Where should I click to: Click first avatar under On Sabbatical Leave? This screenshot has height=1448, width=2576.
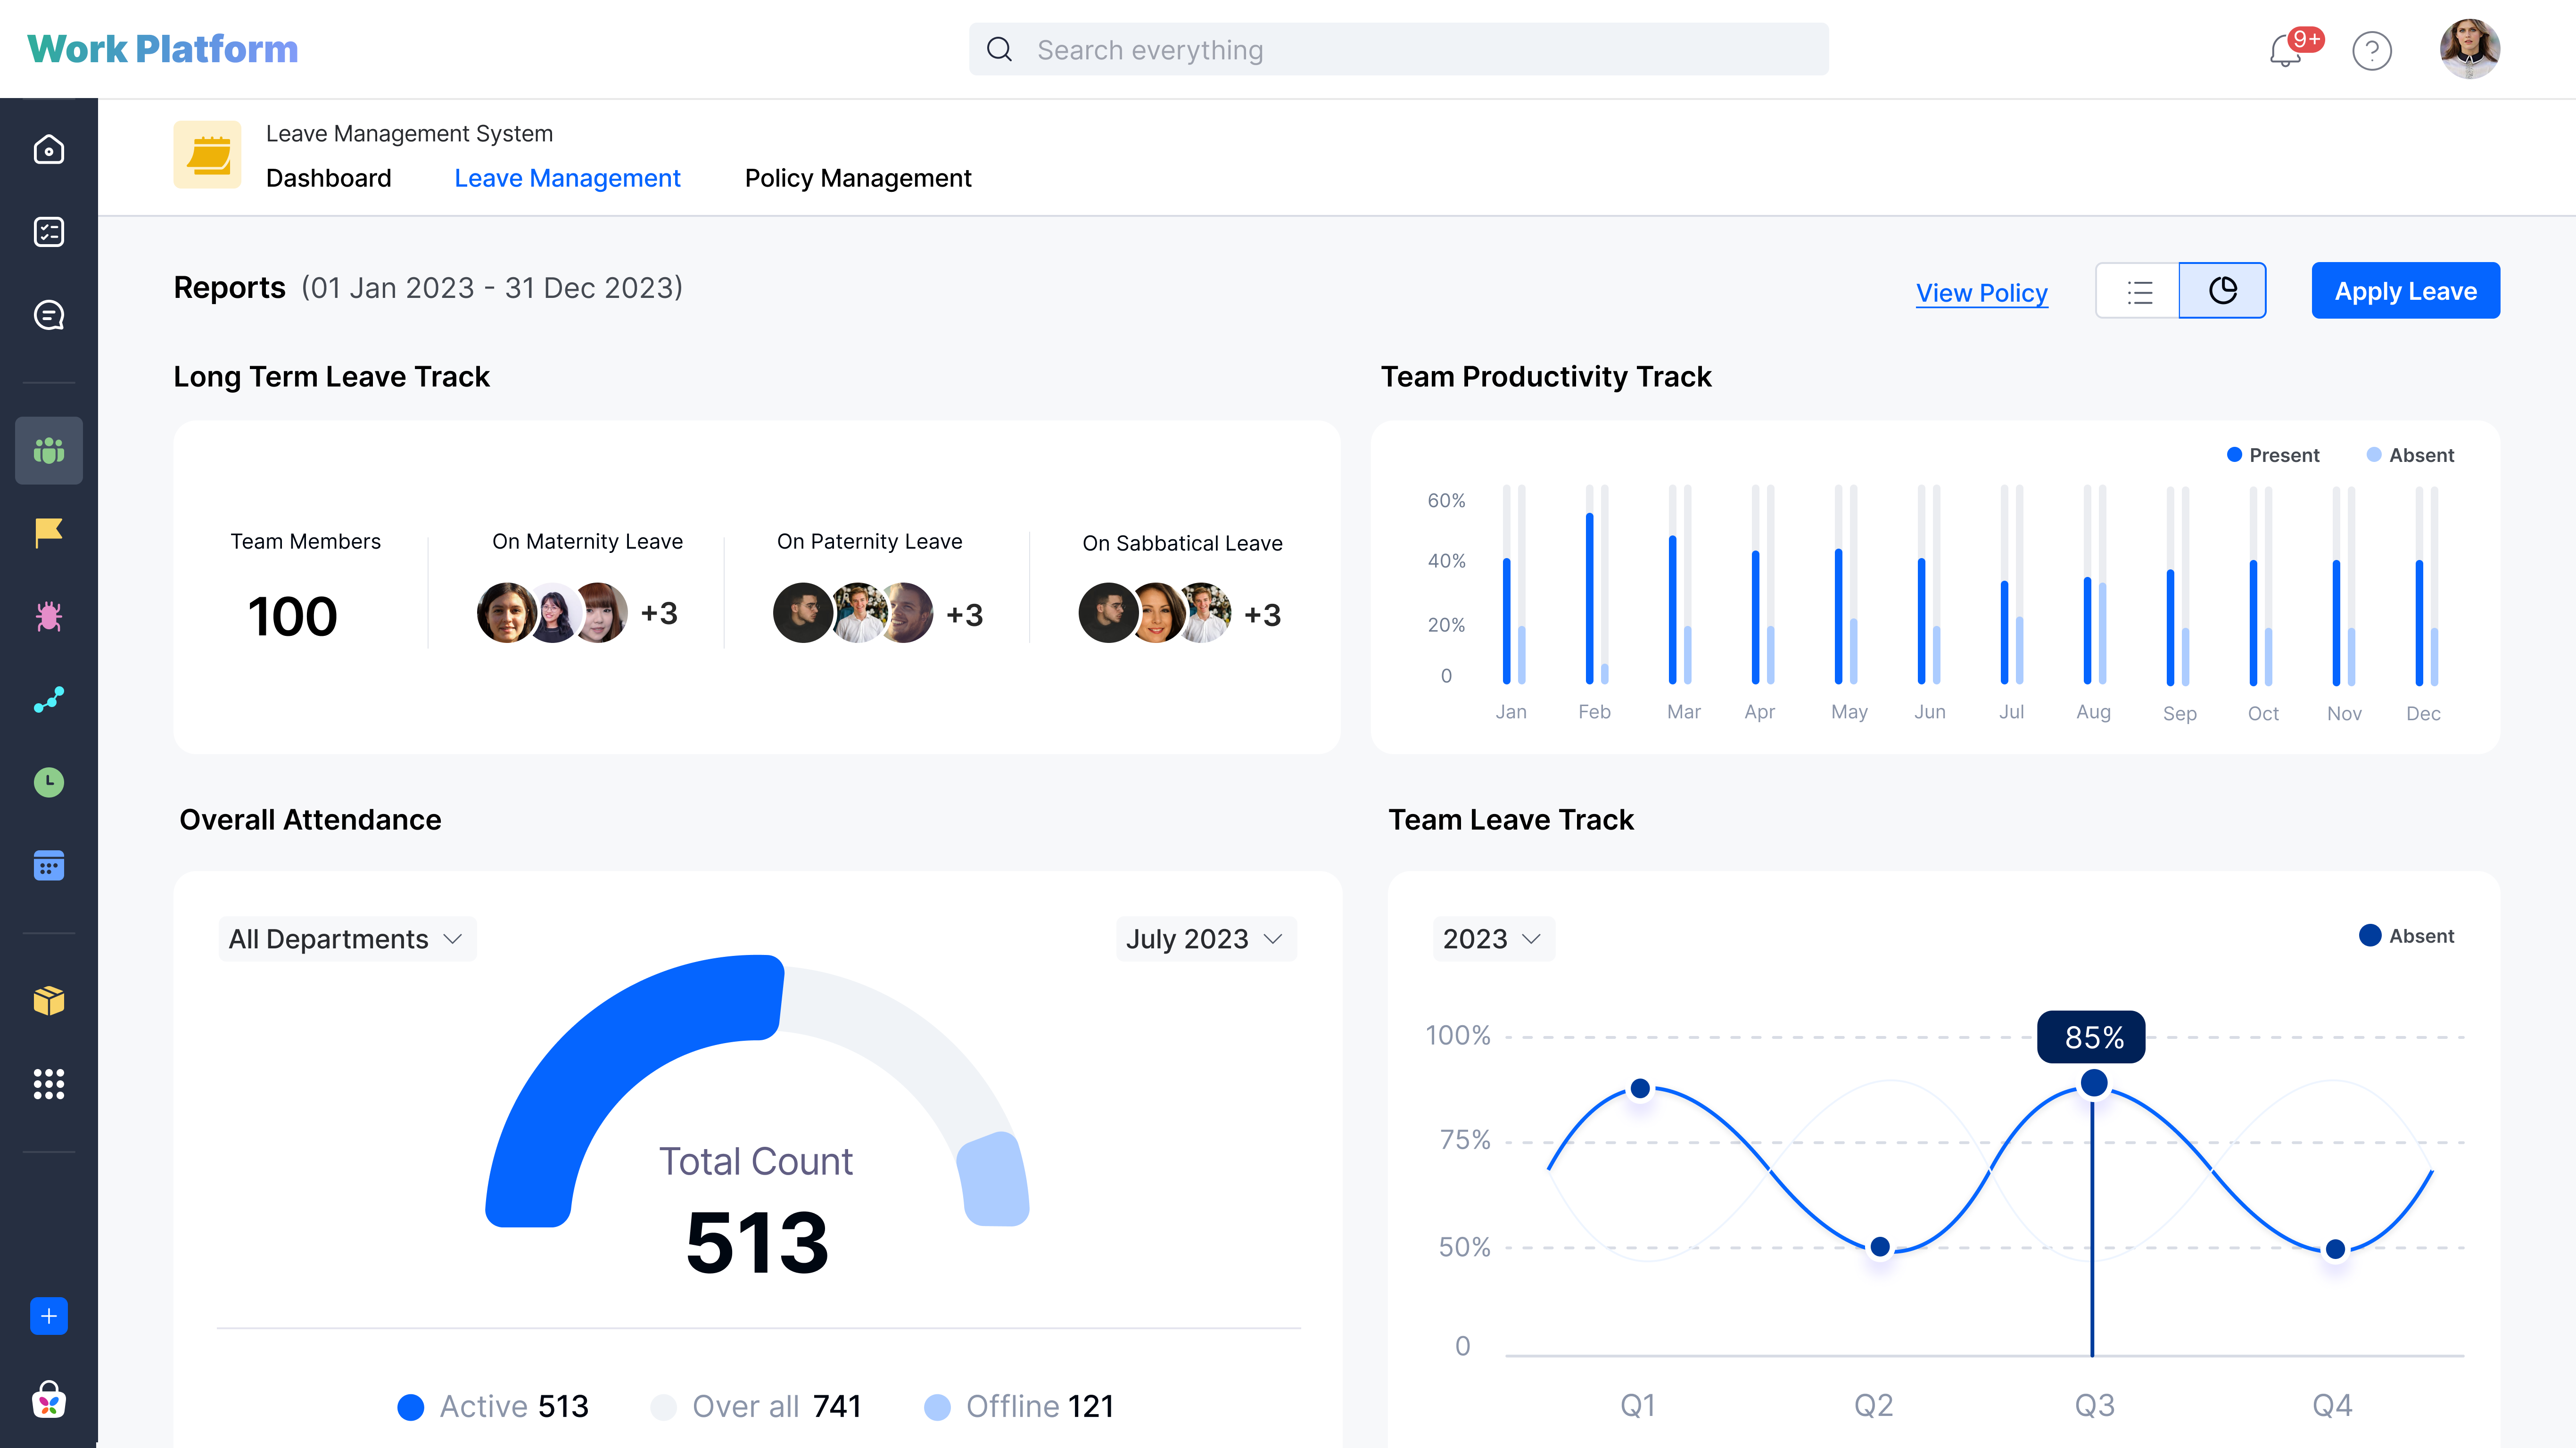(x=1108, y=613)
